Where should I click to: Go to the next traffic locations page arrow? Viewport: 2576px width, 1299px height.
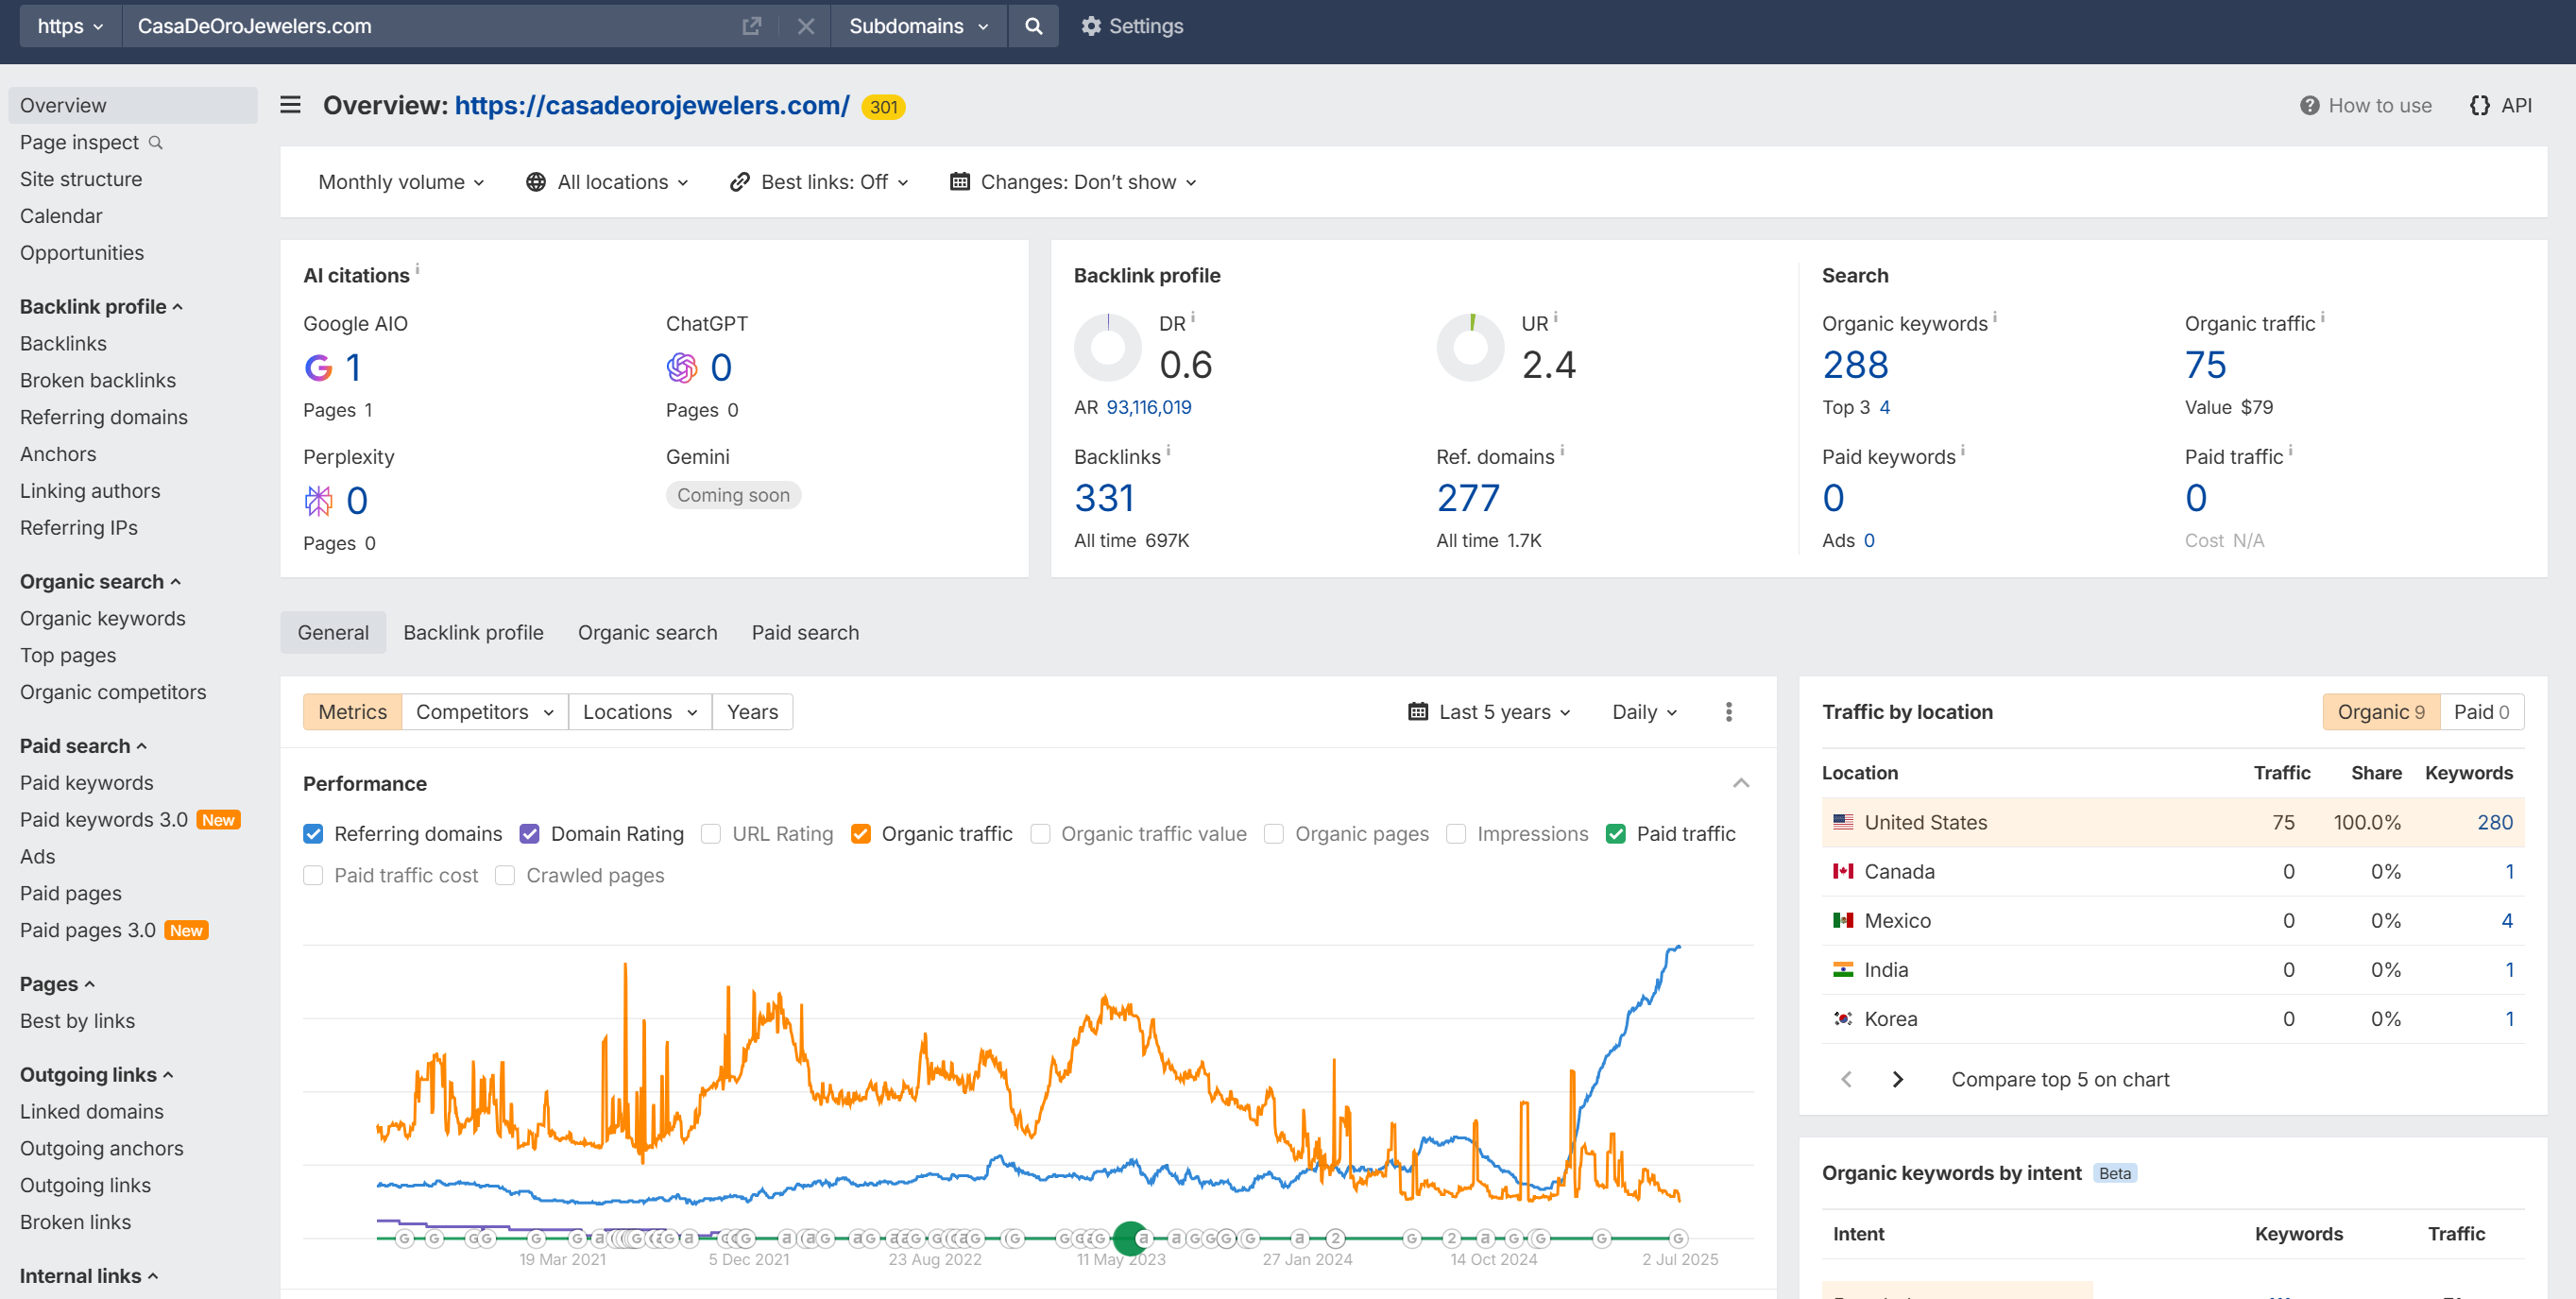pos(1898,1080)
